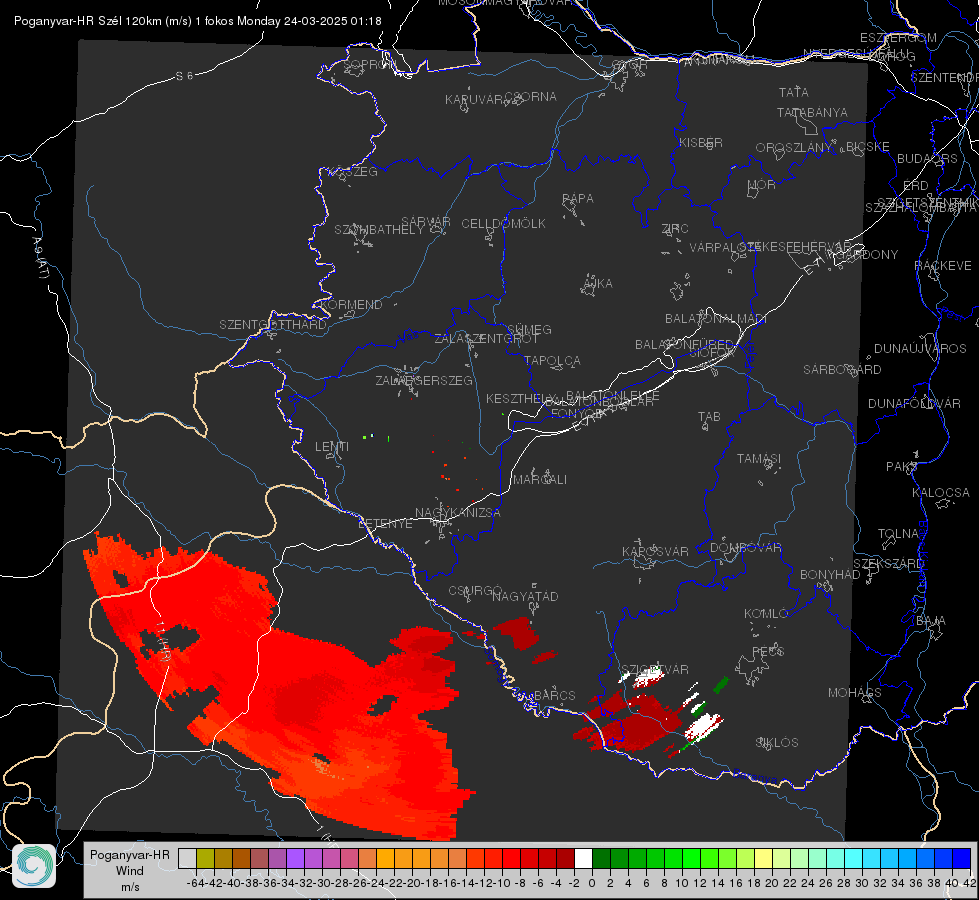The image size is (979, 900).
Task: Select the KALOCSA label
Action: (x=940, y=492)
